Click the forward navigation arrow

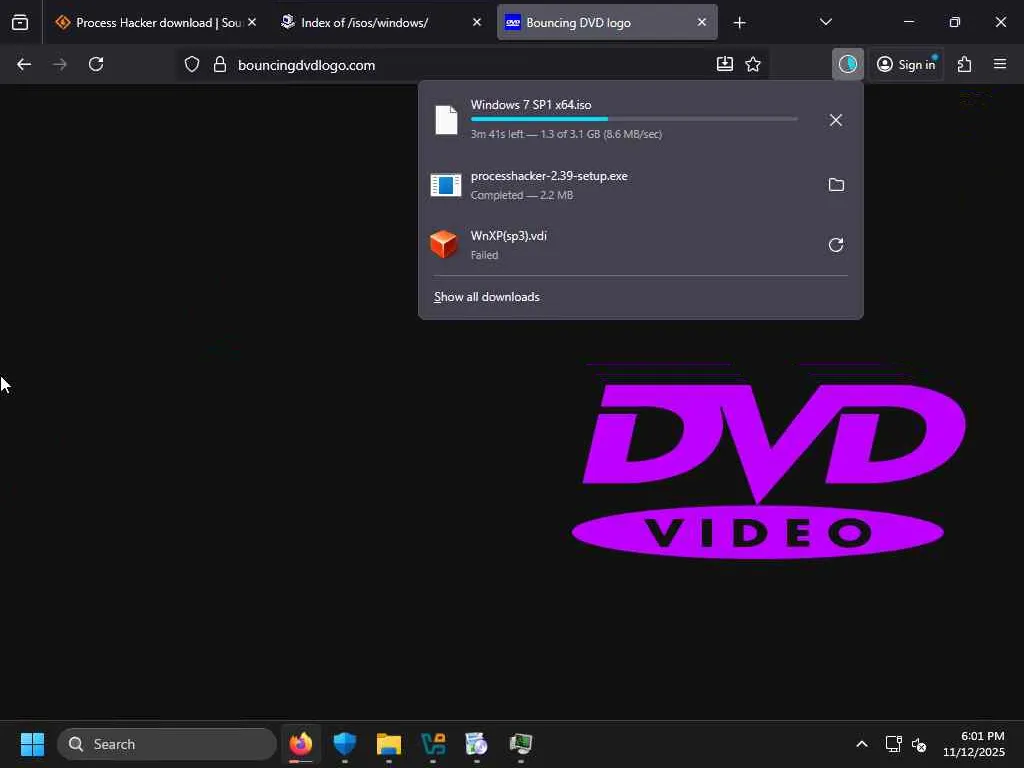pos(59,64)
